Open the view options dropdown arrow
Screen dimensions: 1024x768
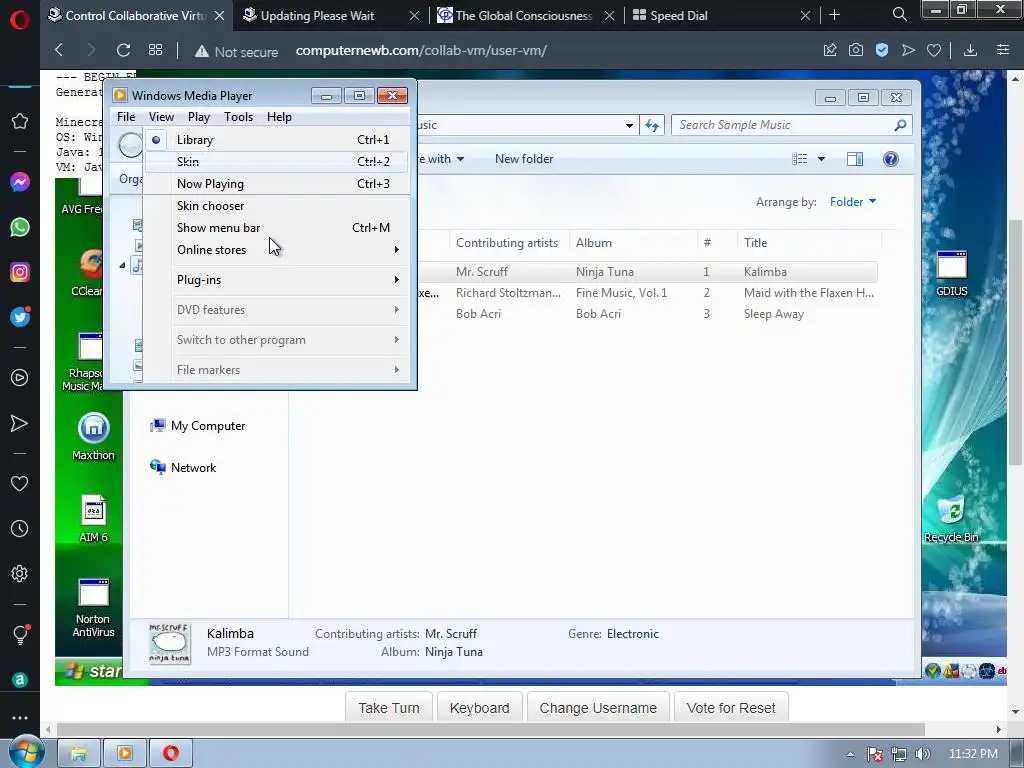822,159
